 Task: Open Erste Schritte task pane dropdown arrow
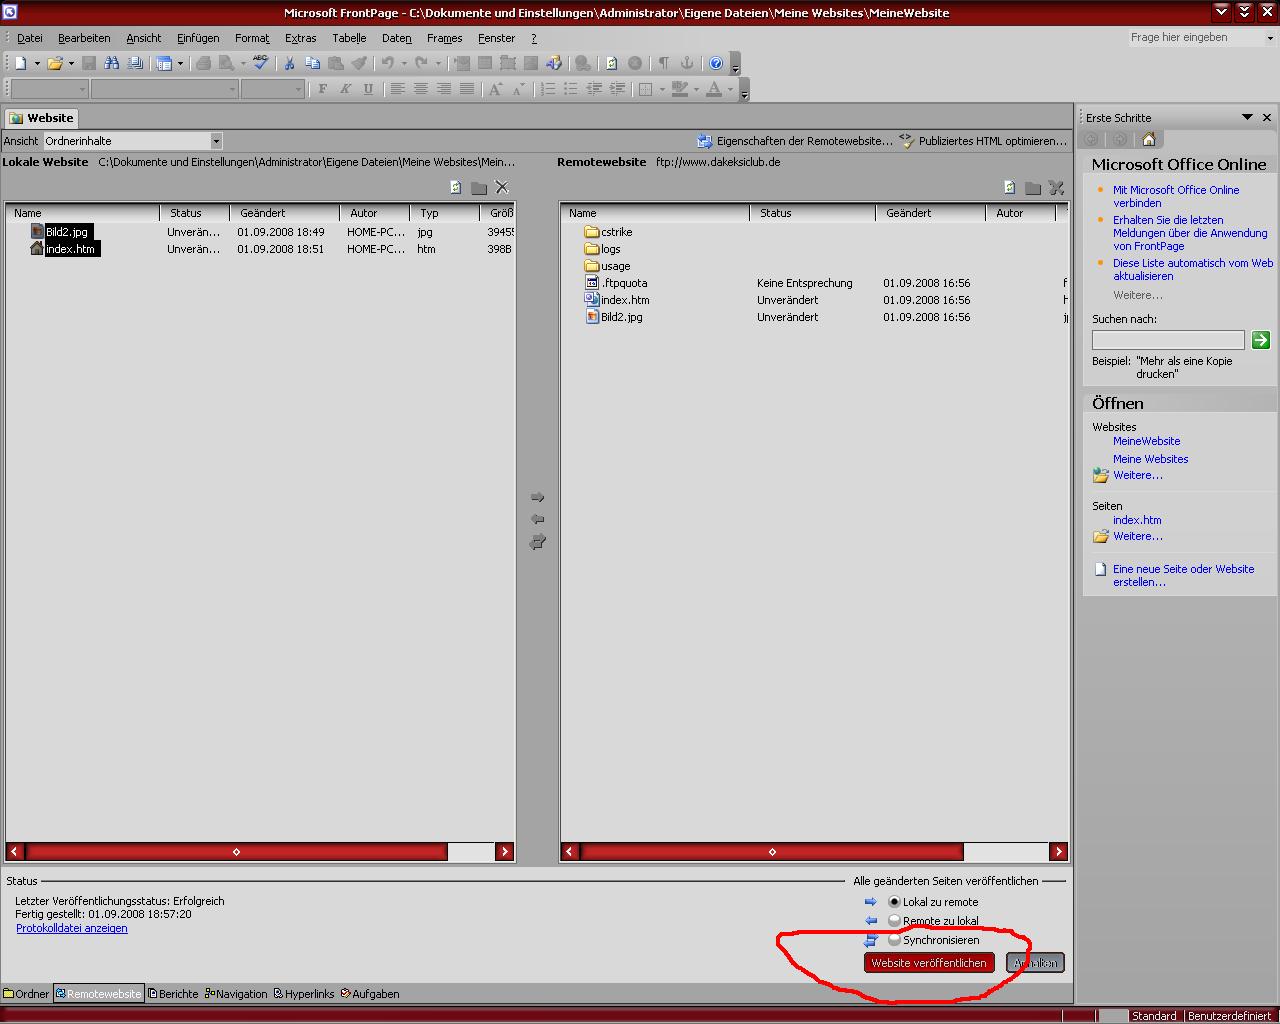point(1247,117)
